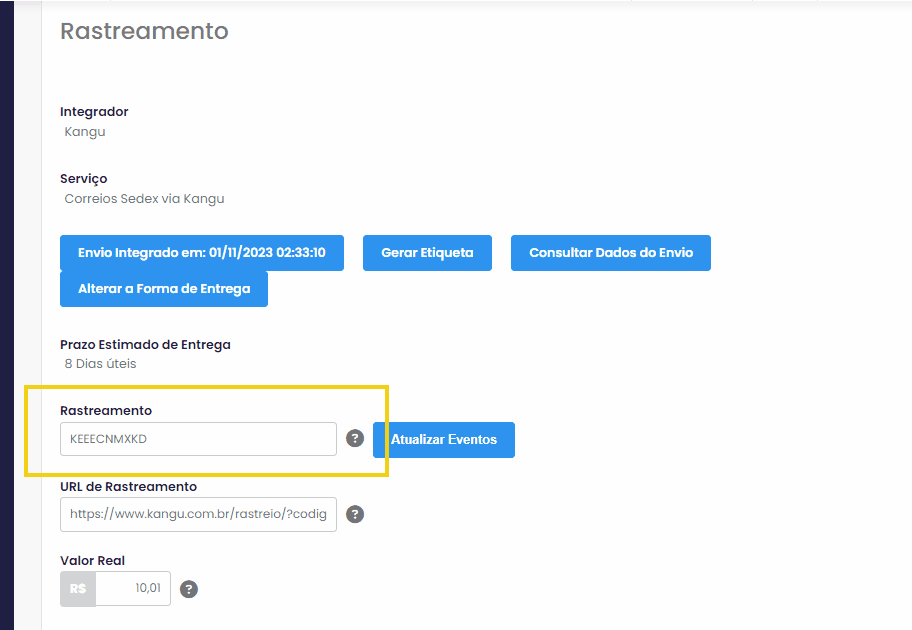Open help icon next to Valor Real

point(188,589)
